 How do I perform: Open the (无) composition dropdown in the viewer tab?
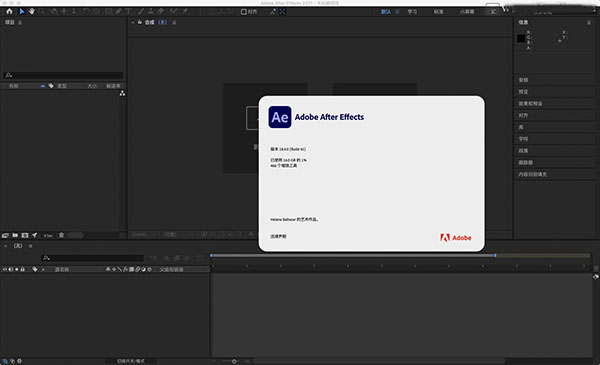[x=163, y=22]
